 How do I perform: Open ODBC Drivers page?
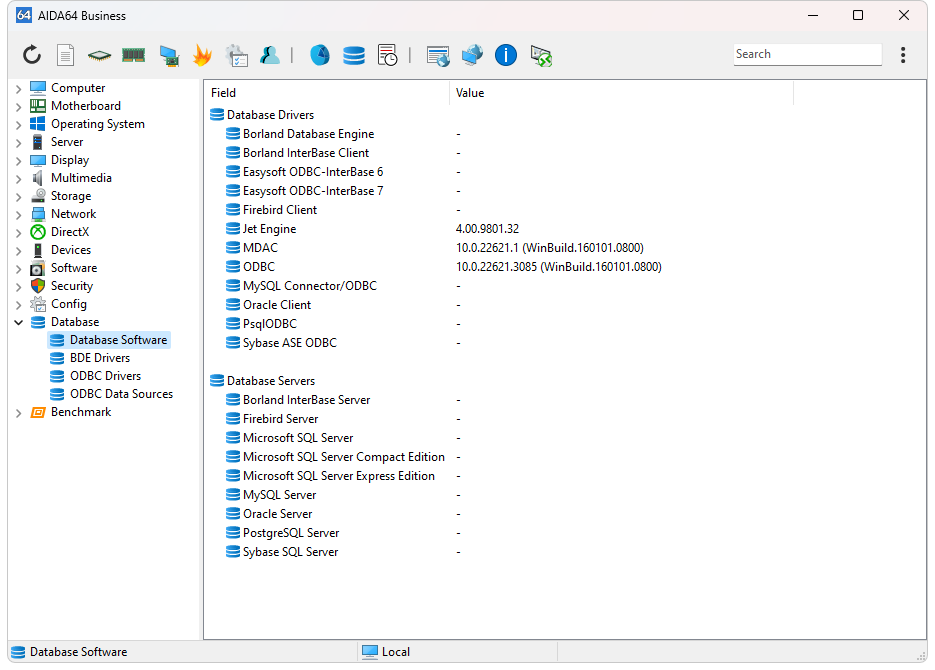coord(105,376)
